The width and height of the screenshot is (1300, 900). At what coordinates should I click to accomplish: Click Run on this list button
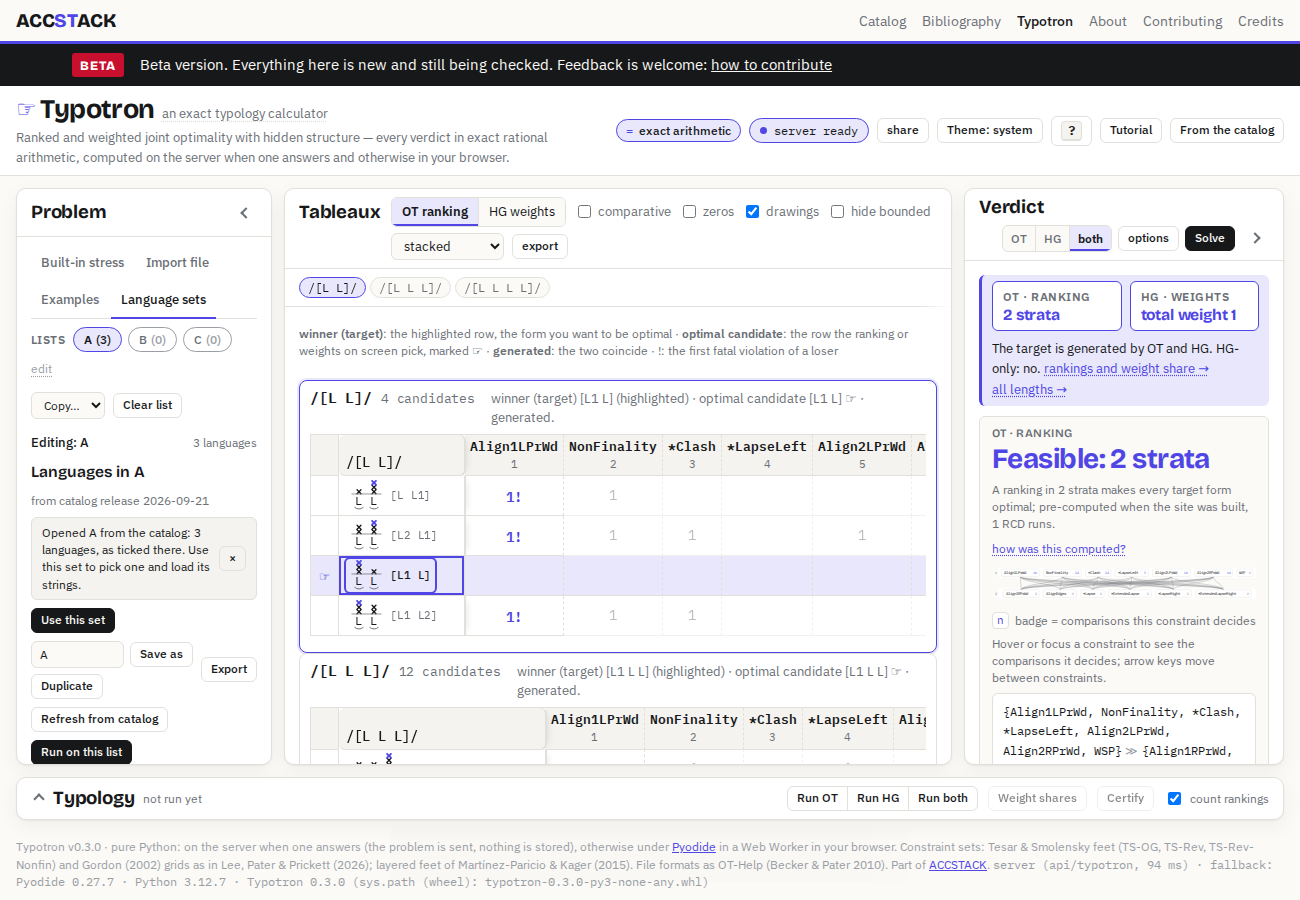82,752
